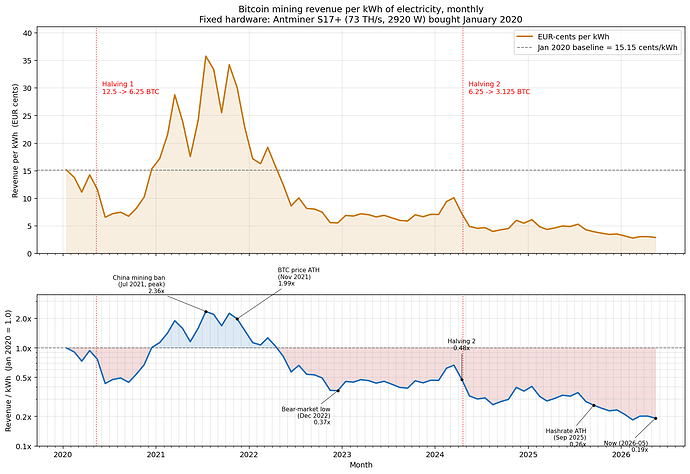Click the '12.5 -> 6.25 BTC' annotation

click(131, 92)
